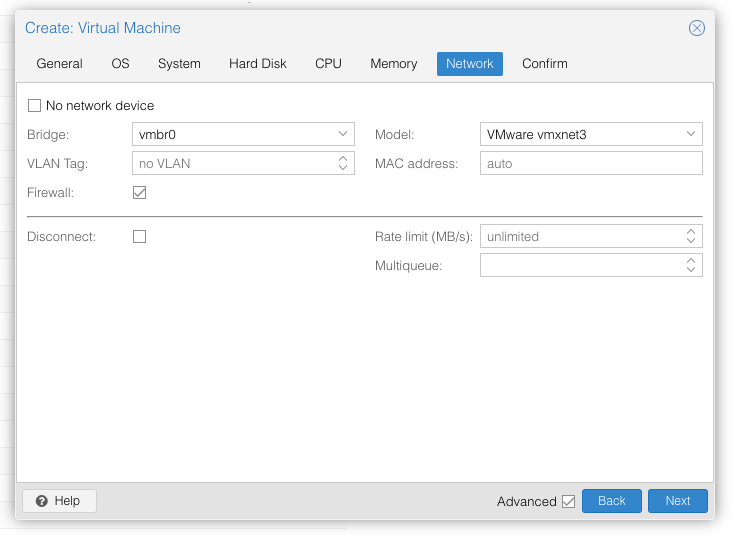Click the Multiqueue spinner arrows
The image size is (734, 539).
coord(690,265)
